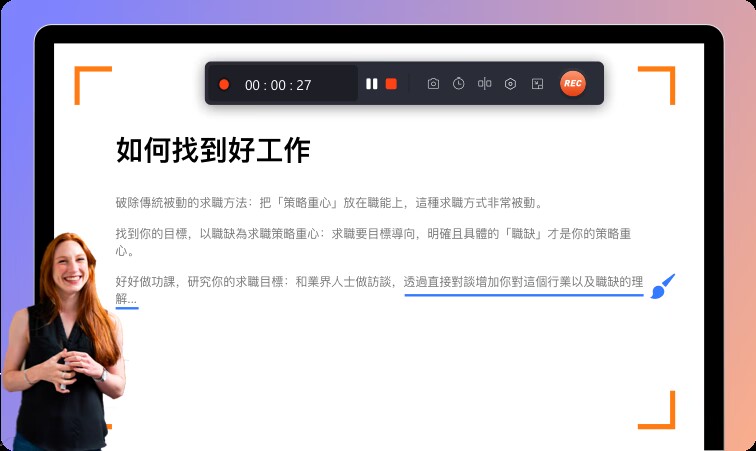Click the split trim icon in the toolbar

pos(484,84)
